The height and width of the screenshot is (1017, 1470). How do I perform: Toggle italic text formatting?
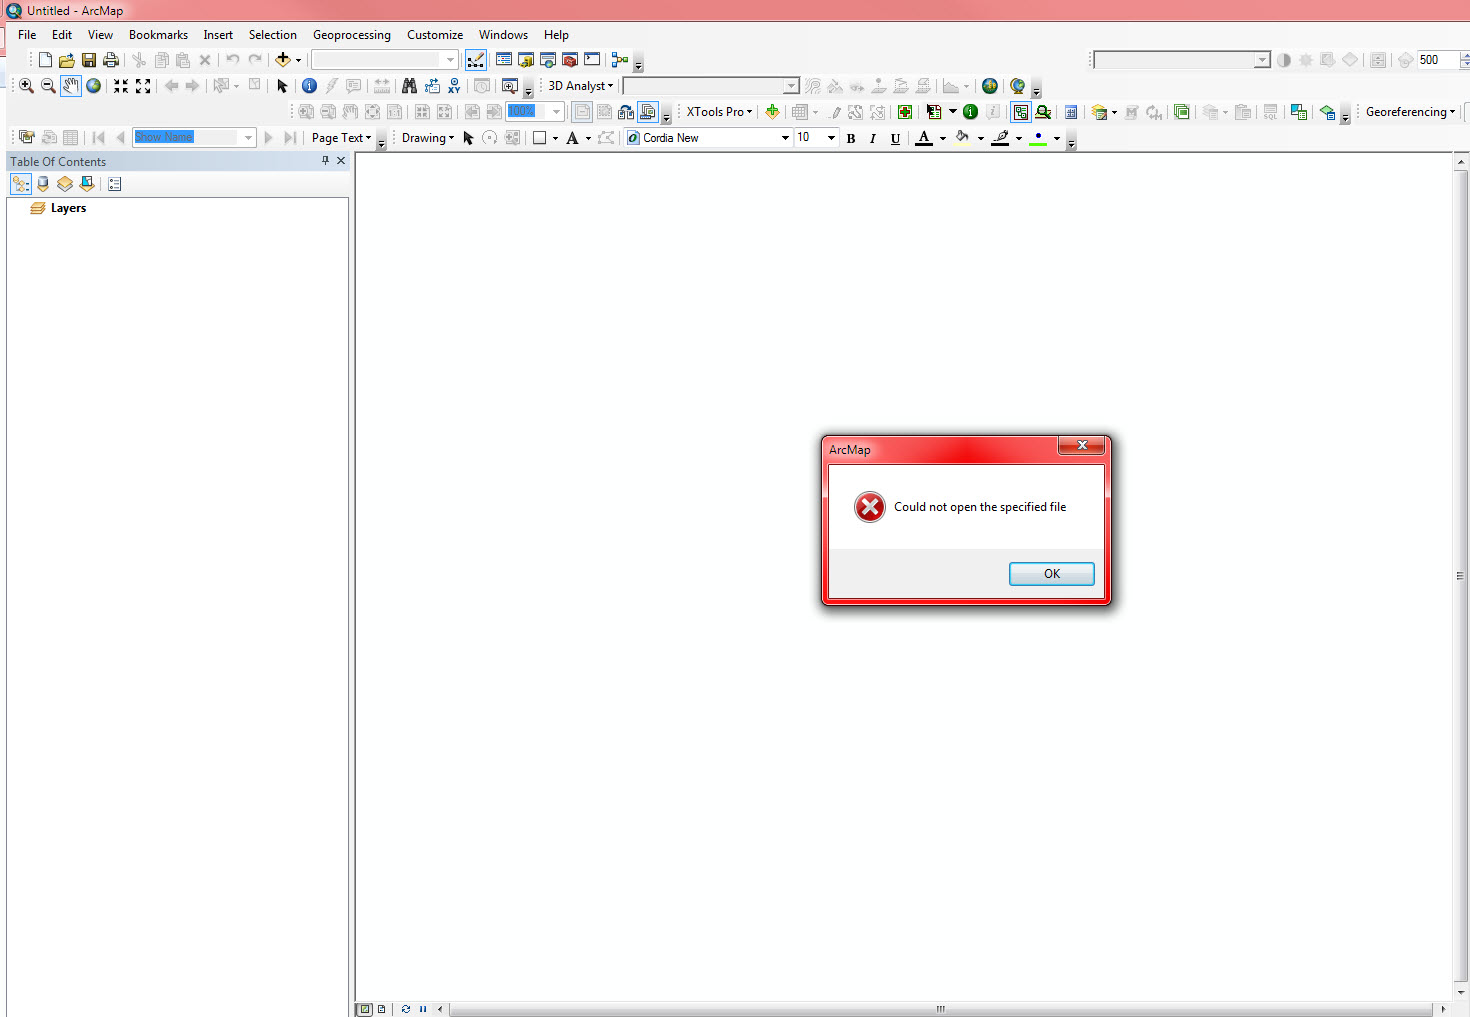(873, 138)
